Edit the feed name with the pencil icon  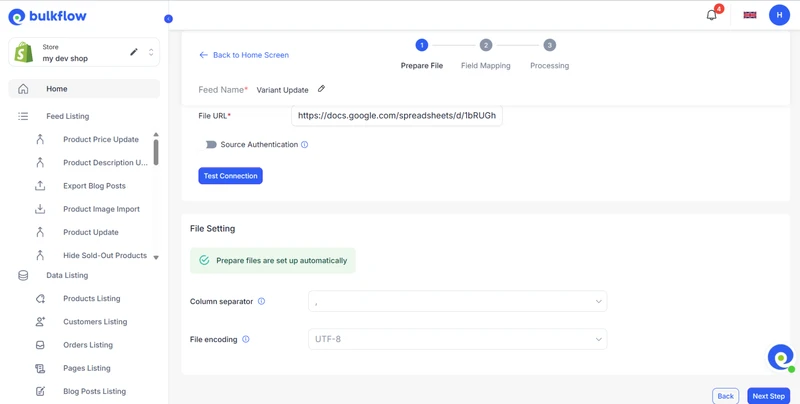point(321,89)
